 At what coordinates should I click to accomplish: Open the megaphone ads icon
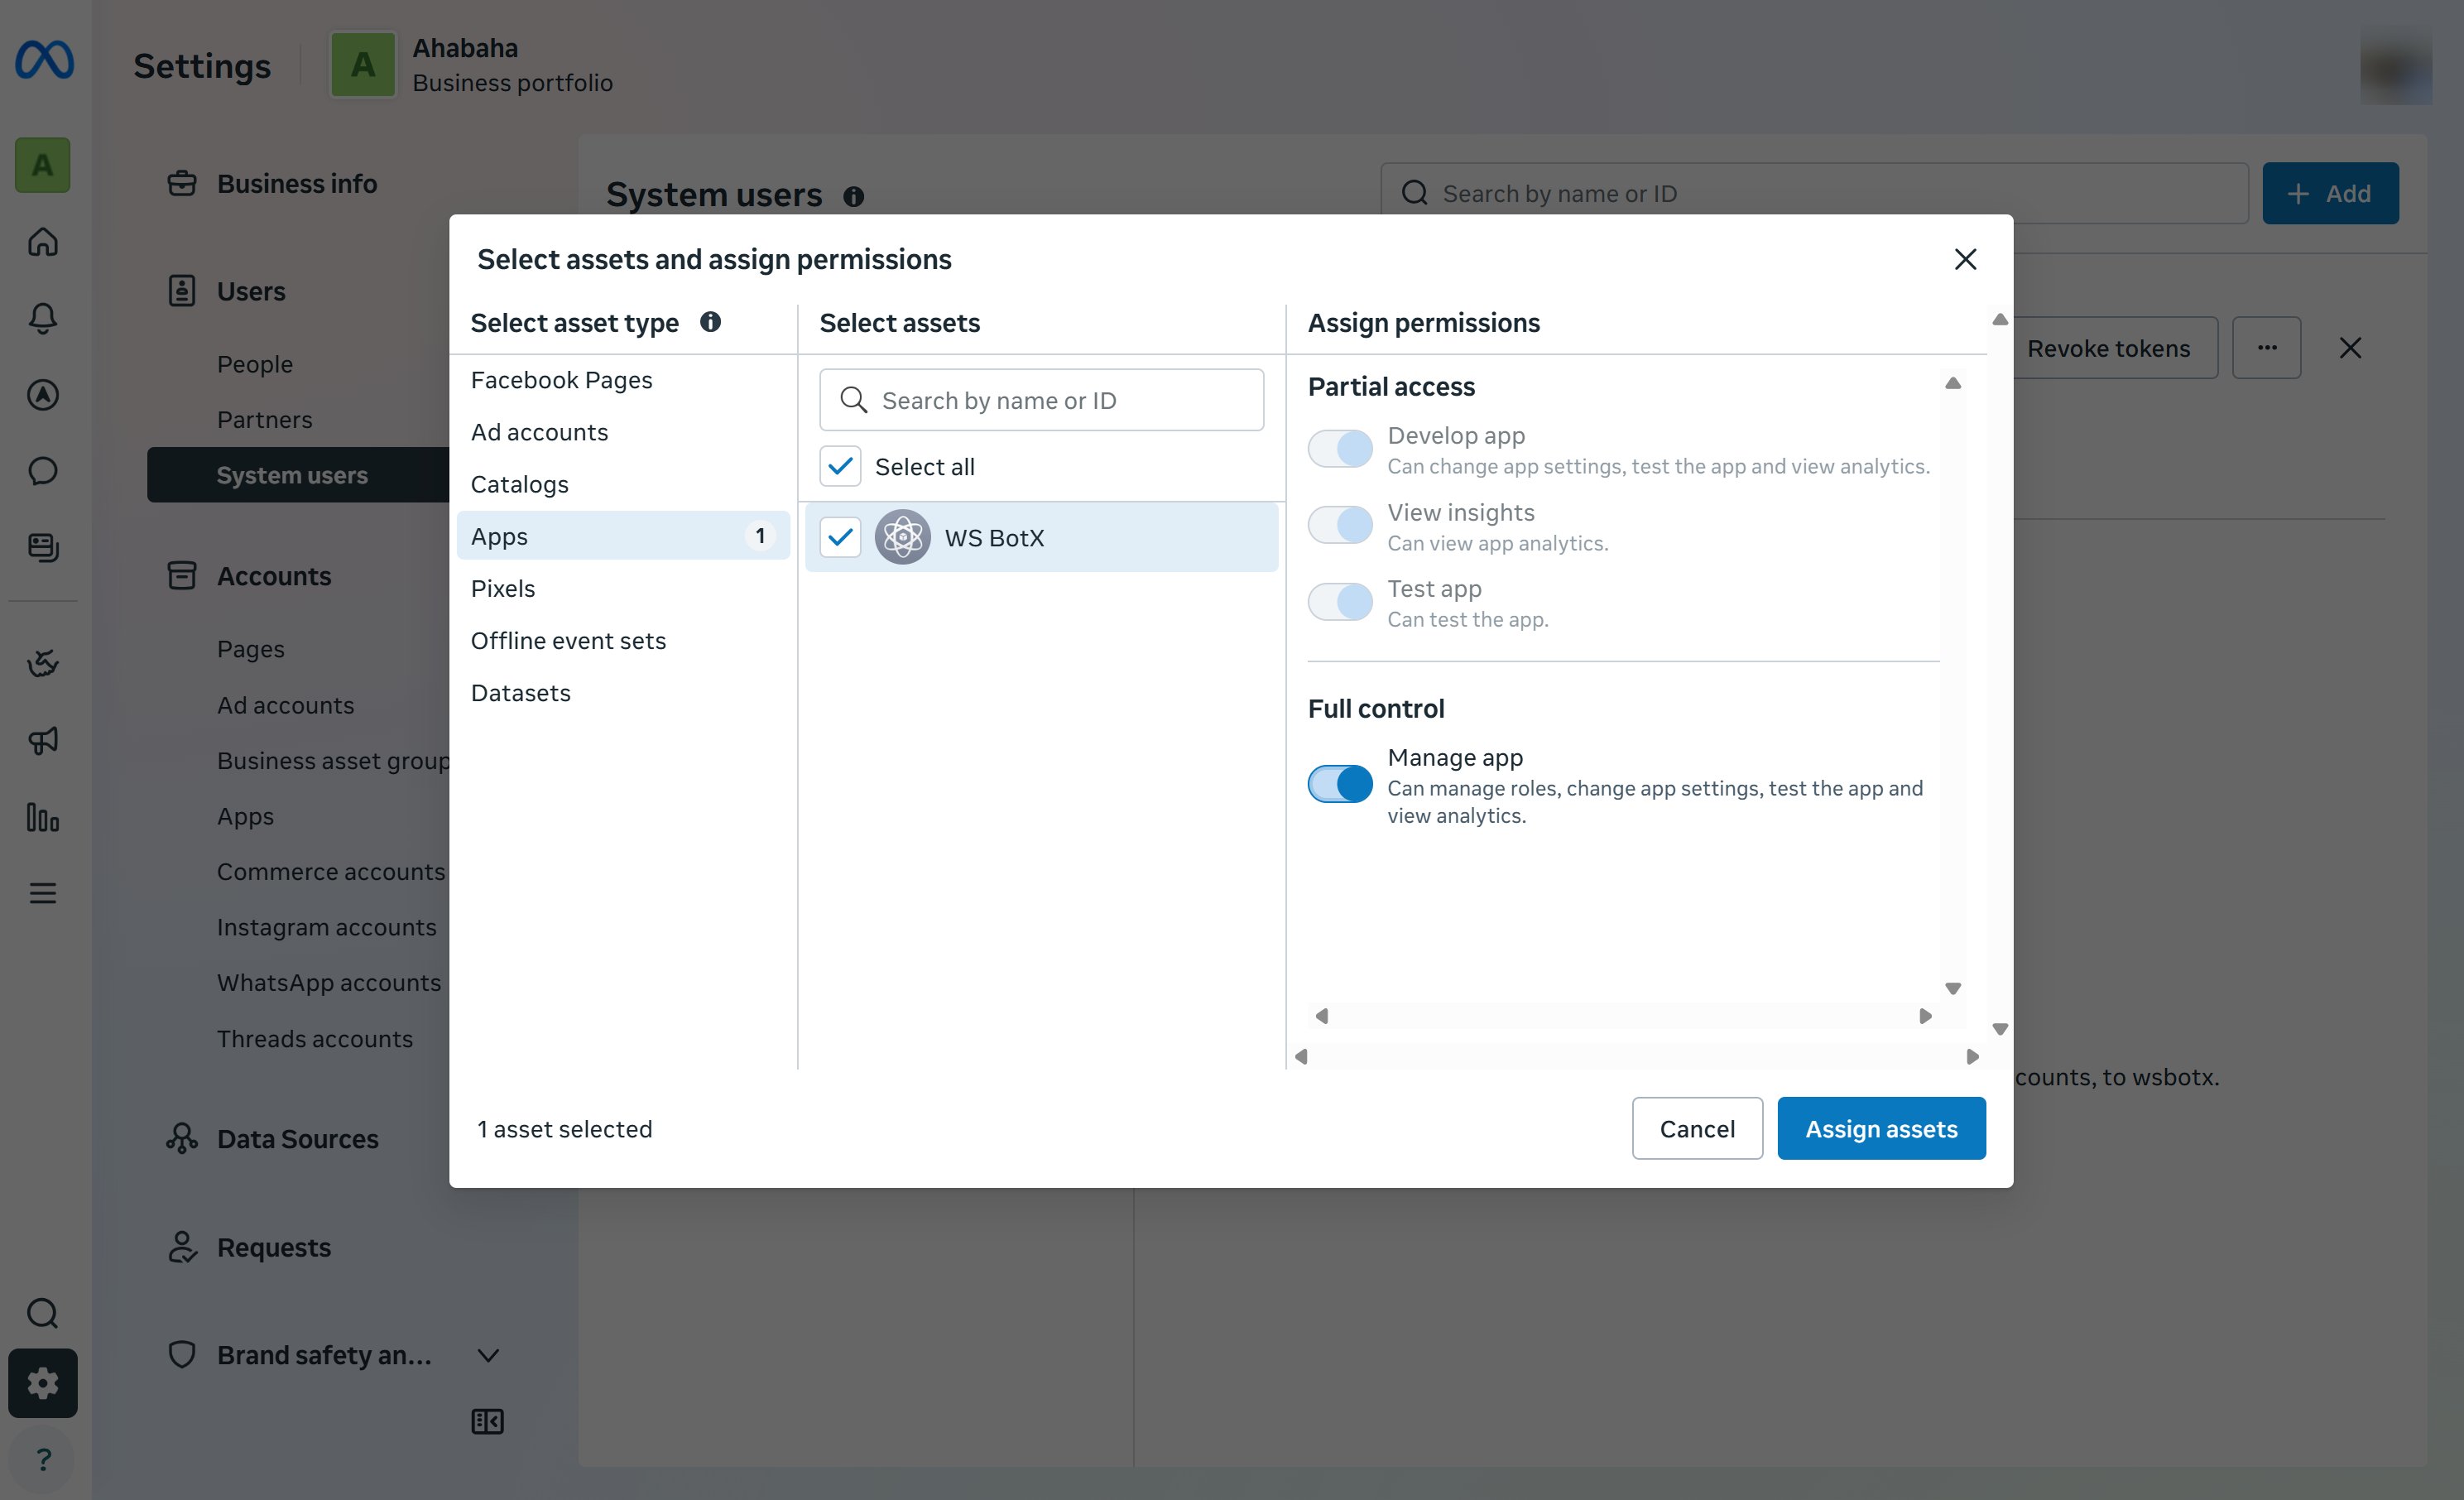point(42,740)
